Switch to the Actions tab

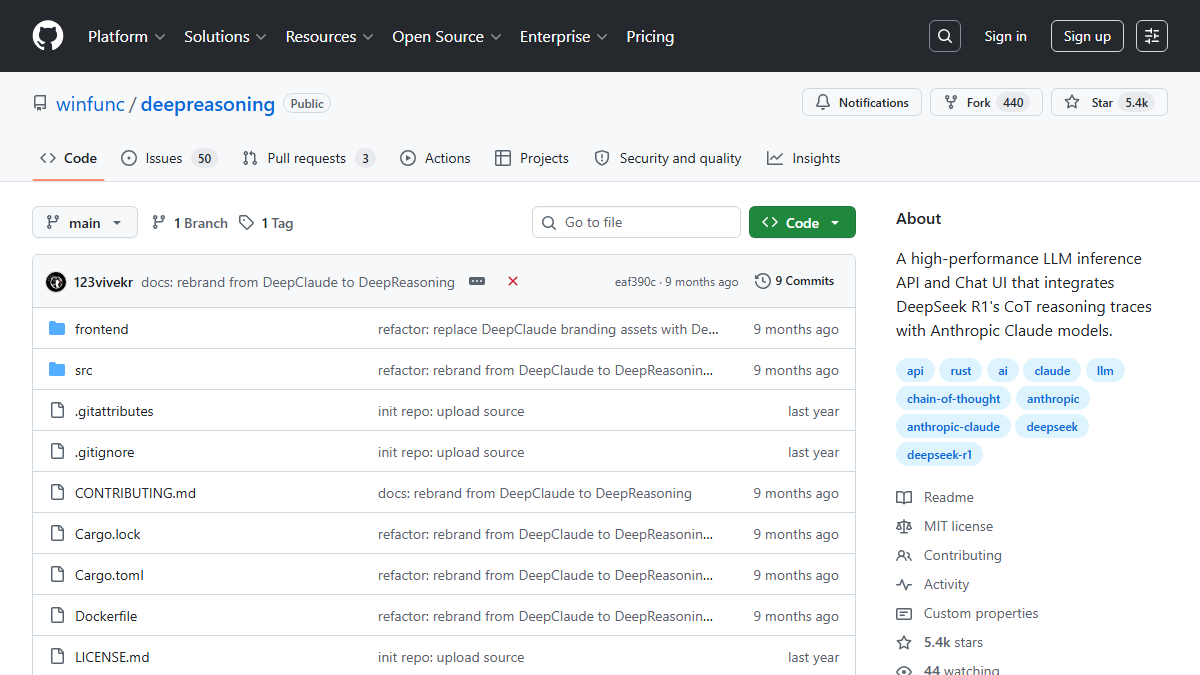[435, 158]
